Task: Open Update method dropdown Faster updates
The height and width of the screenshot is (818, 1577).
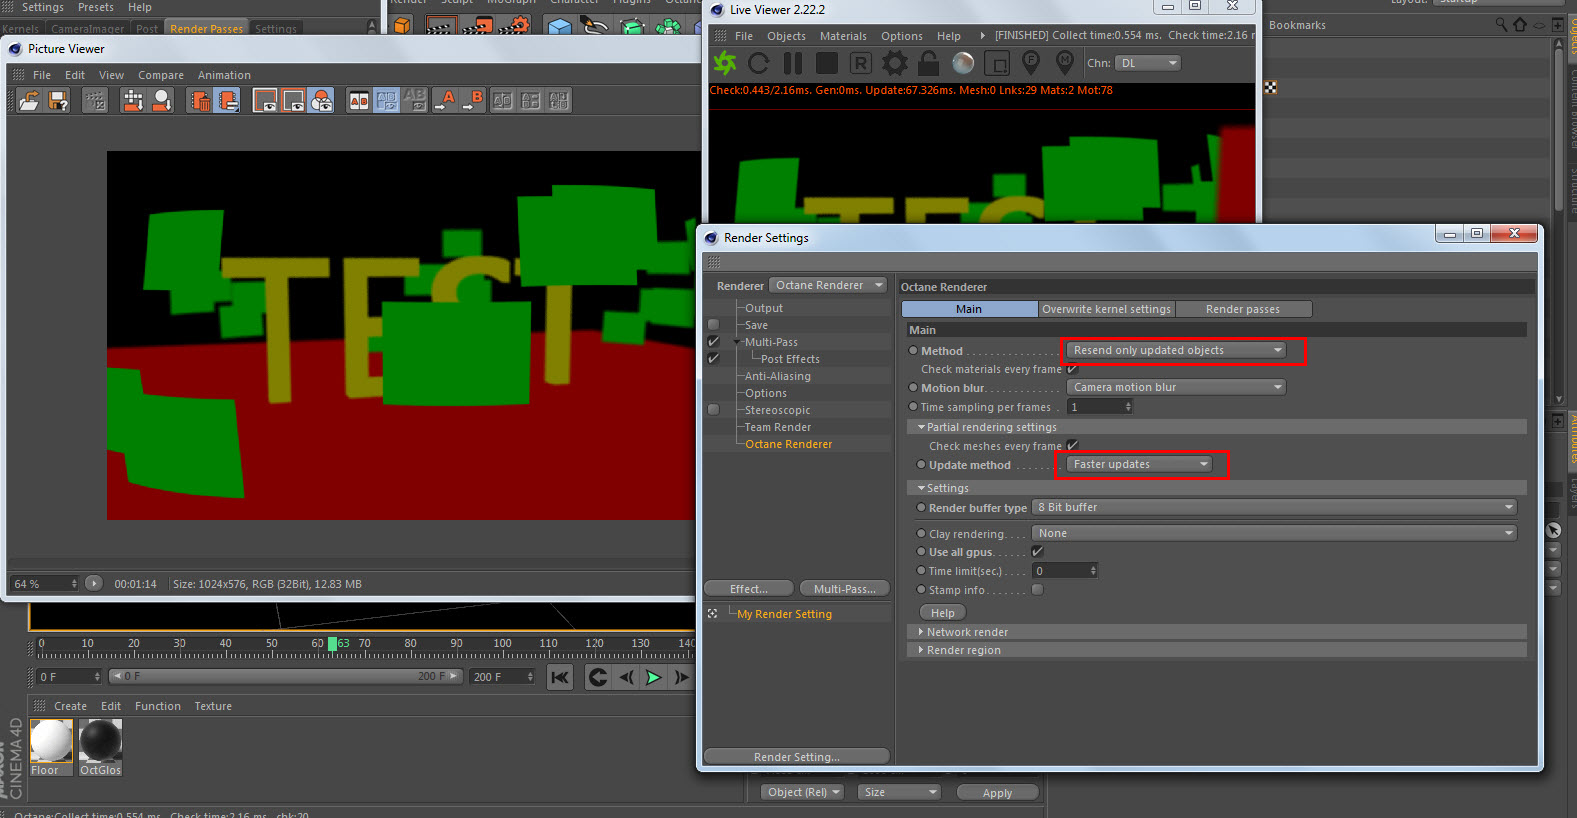Action: 1139,464
